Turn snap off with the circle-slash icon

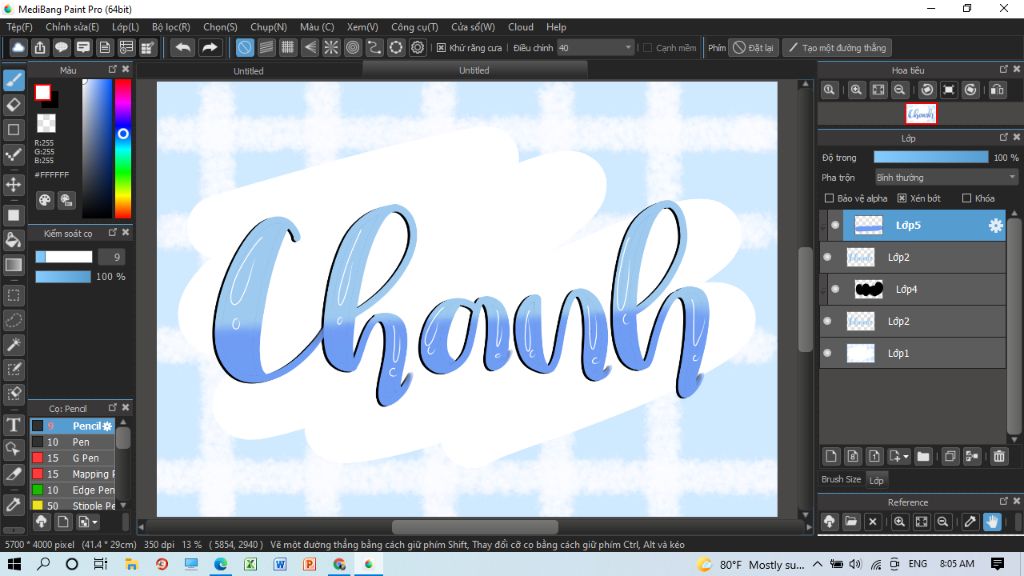pos(244,48)
